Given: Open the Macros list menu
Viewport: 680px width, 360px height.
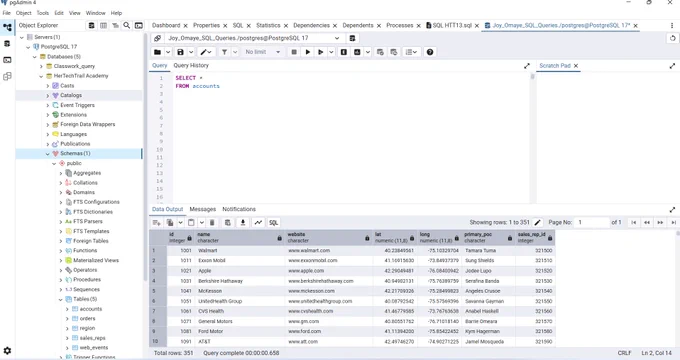Looking at the screenshot, I should pos(411,52).
